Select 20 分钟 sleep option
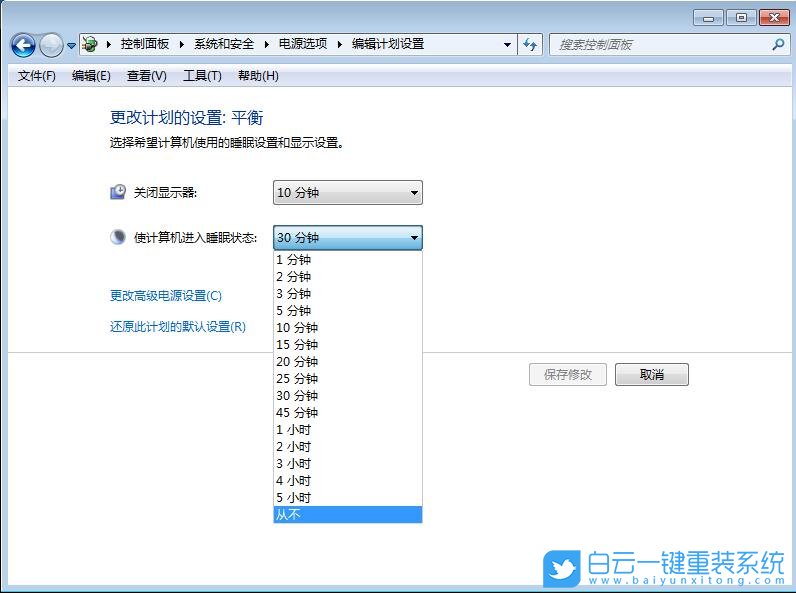796x593 pixels. (348, 361)
